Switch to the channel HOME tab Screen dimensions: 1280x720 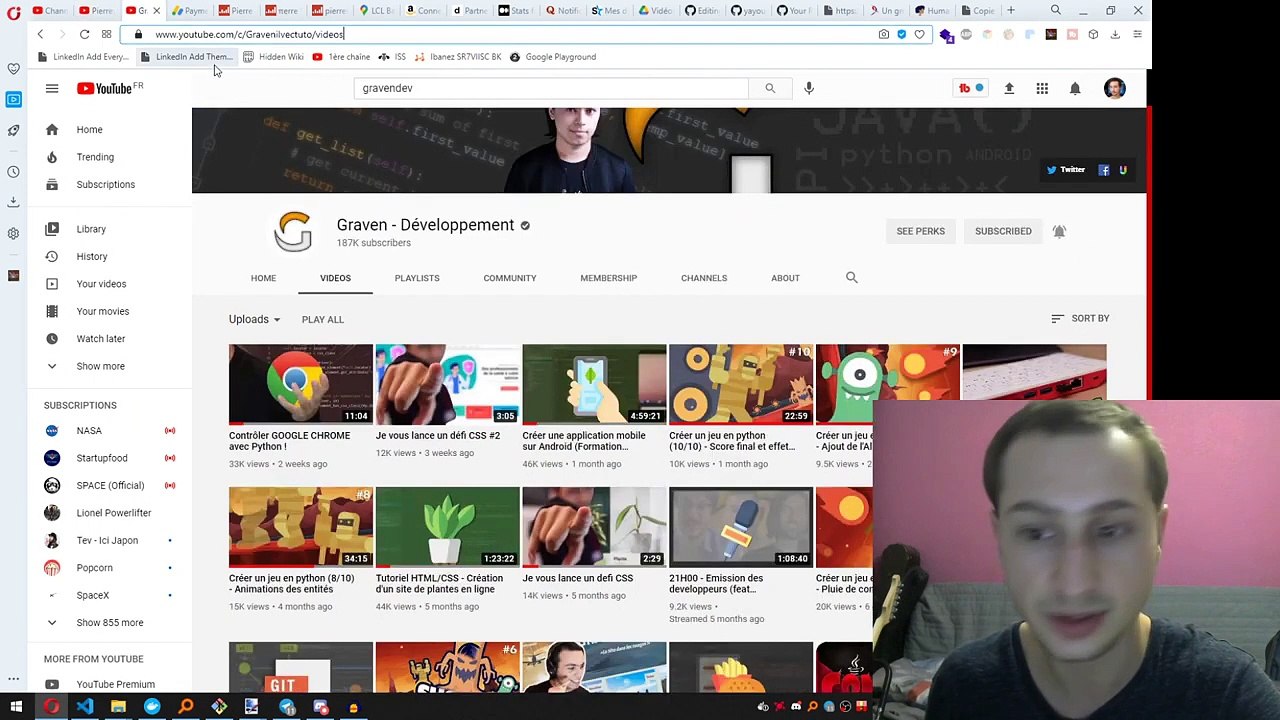click(263, 278)
